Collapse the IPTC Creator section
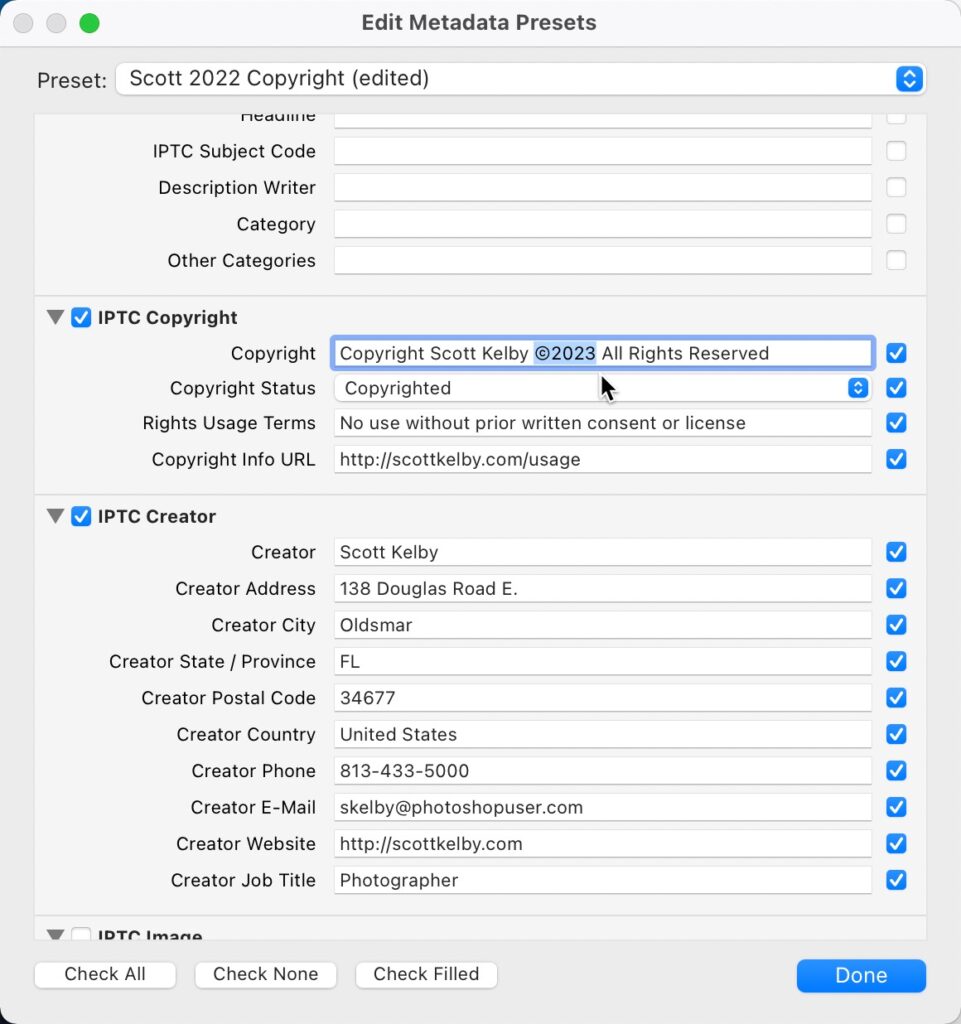This screenshot has width=961, height=1024. pos(55,516)
